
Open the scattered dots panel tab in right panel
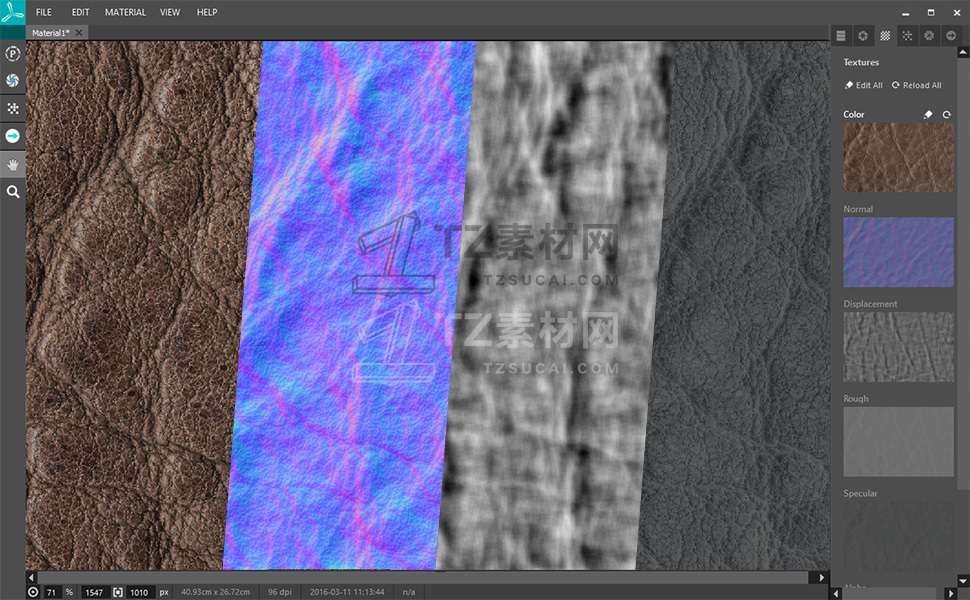point(907,36)
